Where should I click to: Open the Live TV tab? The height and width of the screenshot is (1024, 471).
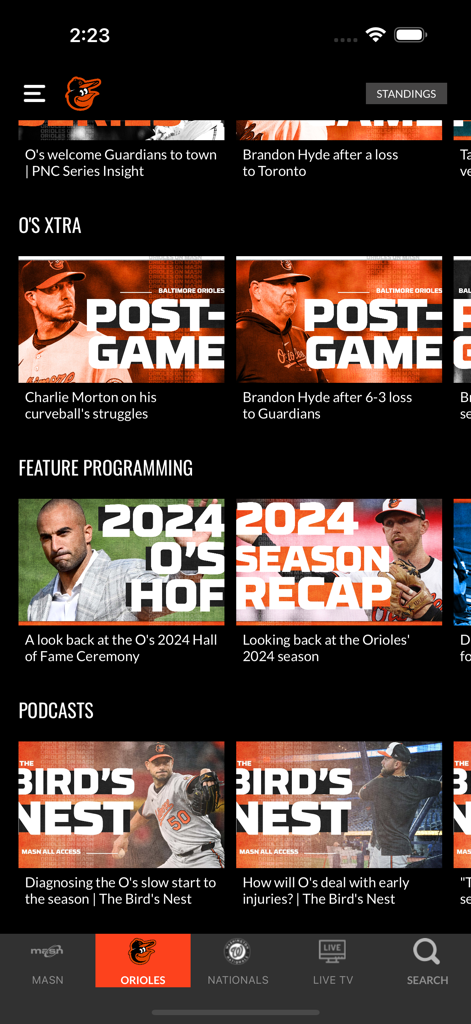pos(333,961)
